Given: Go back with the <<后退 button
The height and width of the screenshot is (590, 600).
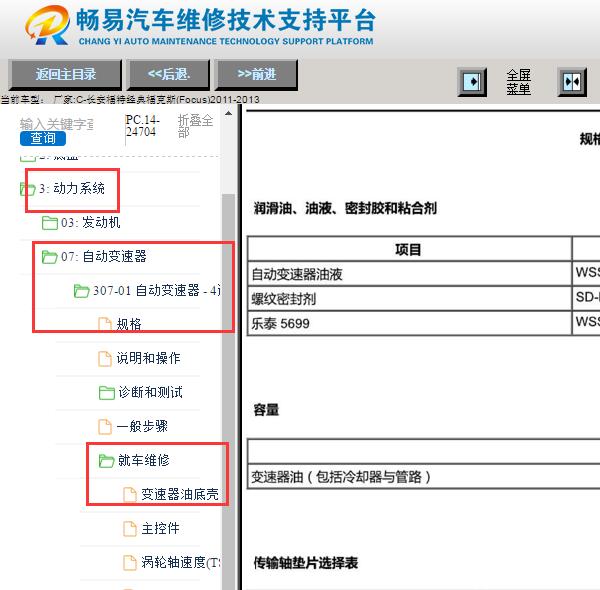Looking at the screenshot, I should pos(169,75).
